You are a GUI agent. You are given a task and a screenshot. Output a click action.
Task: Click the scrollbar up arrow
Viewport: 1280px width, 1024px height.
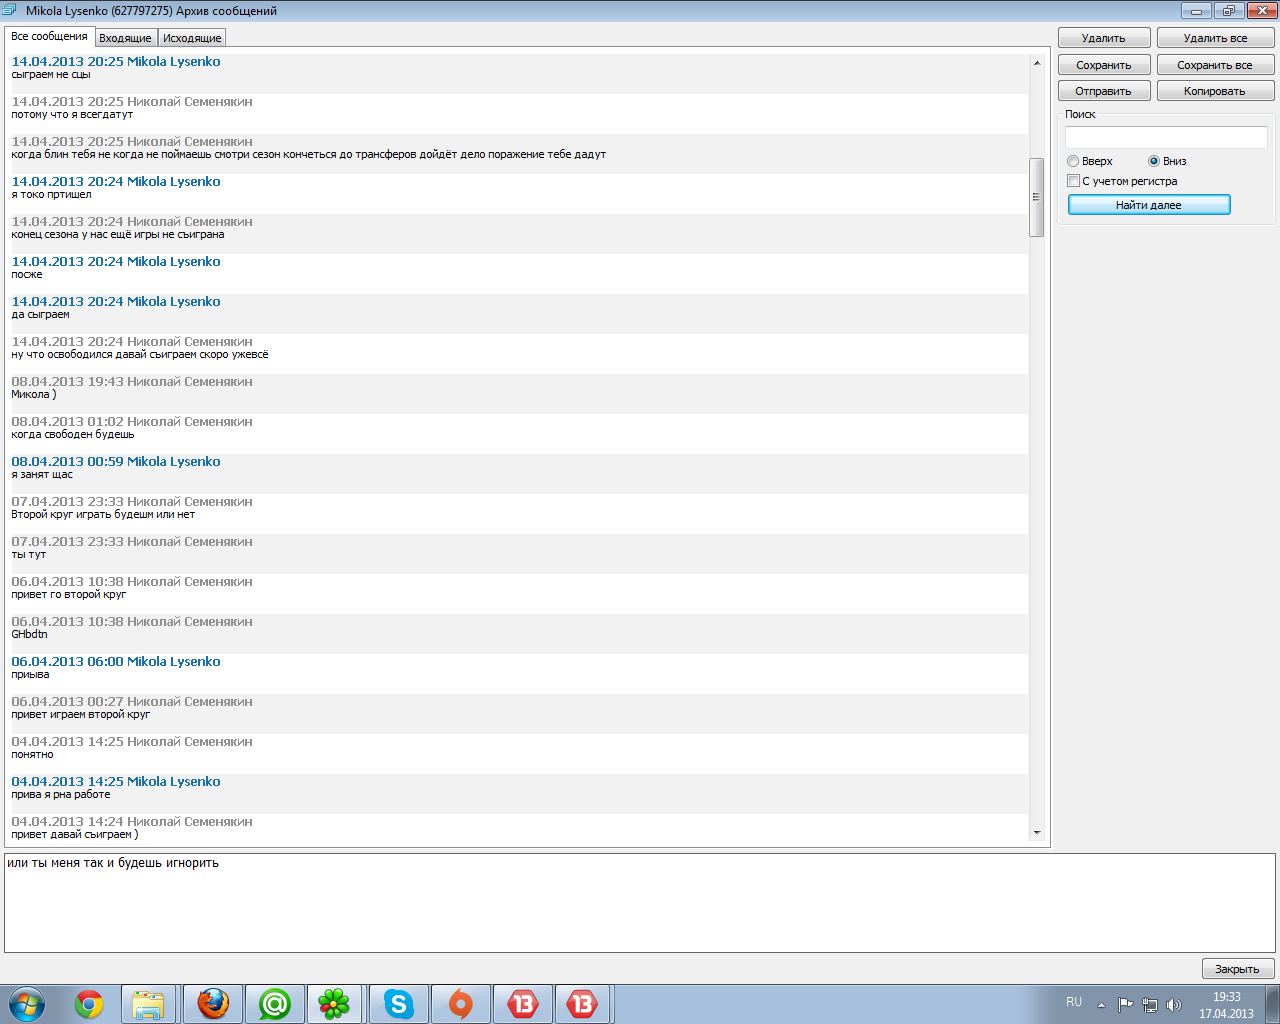point(1036,64)
